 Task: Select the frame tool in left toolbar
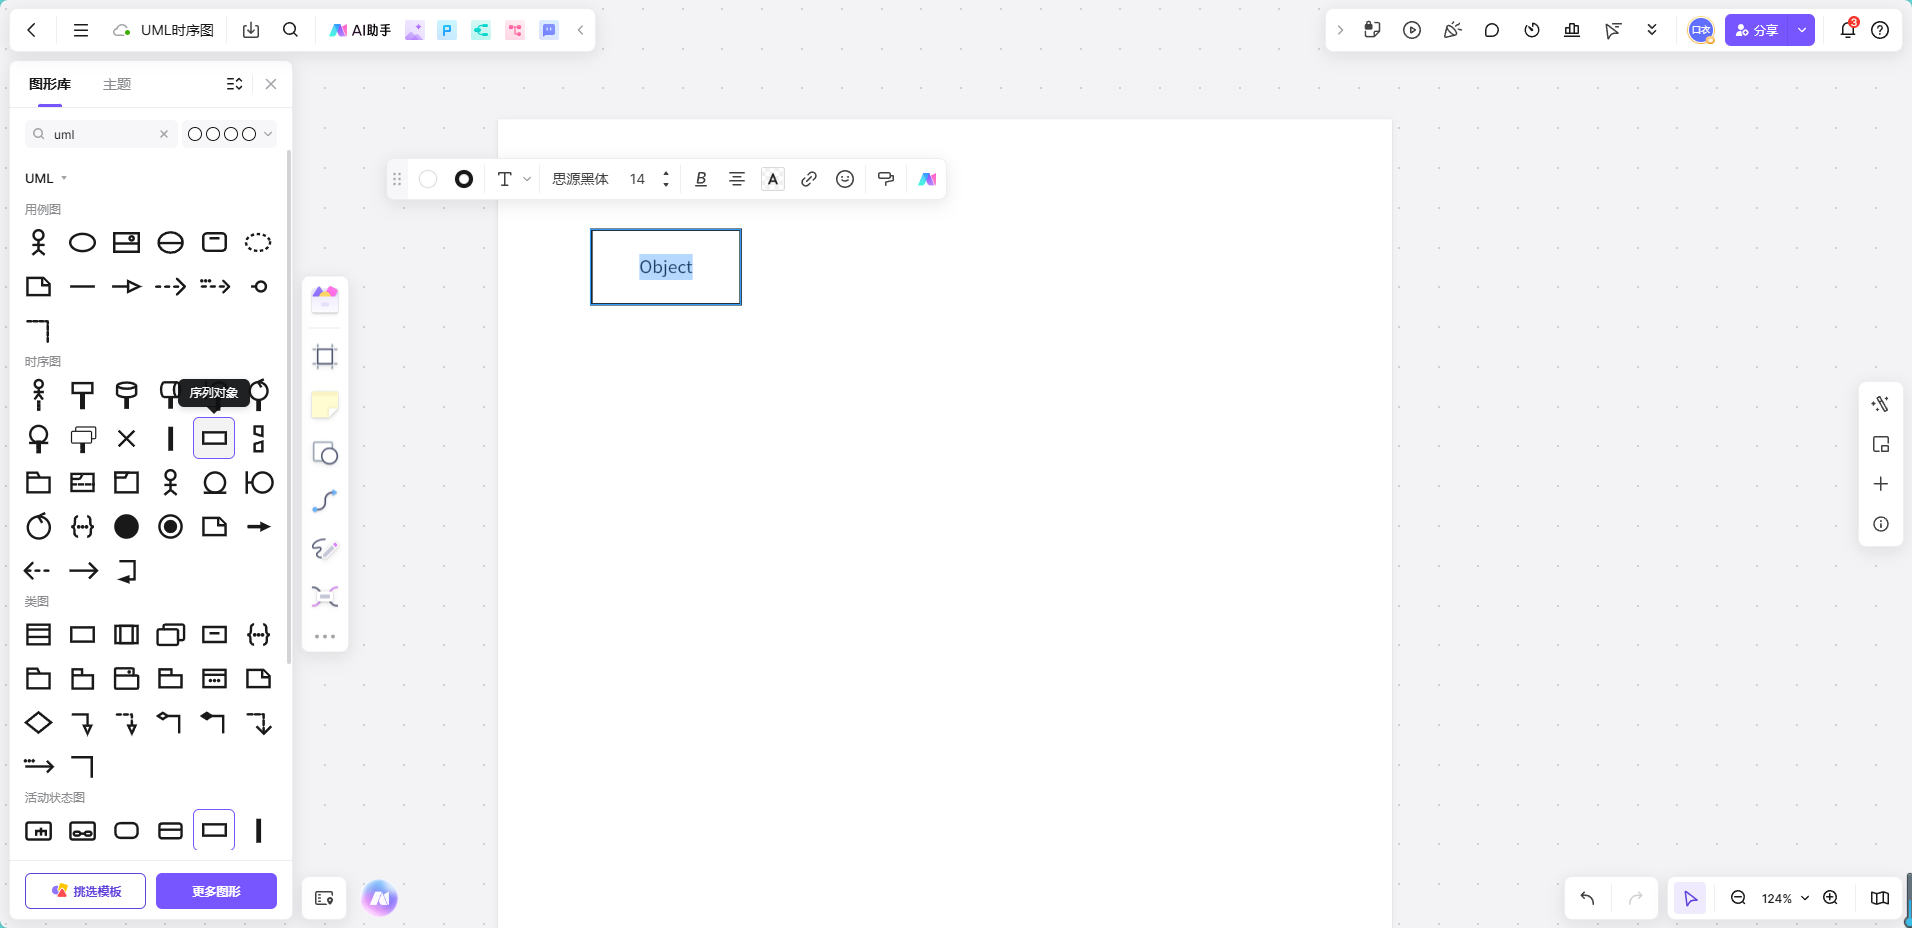tap(325, 357)
